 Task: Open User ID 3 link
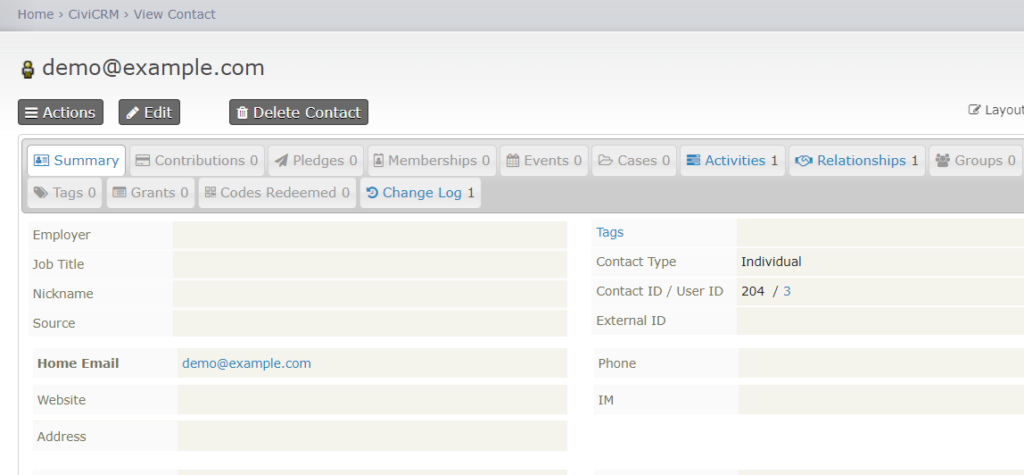(786, 291)
